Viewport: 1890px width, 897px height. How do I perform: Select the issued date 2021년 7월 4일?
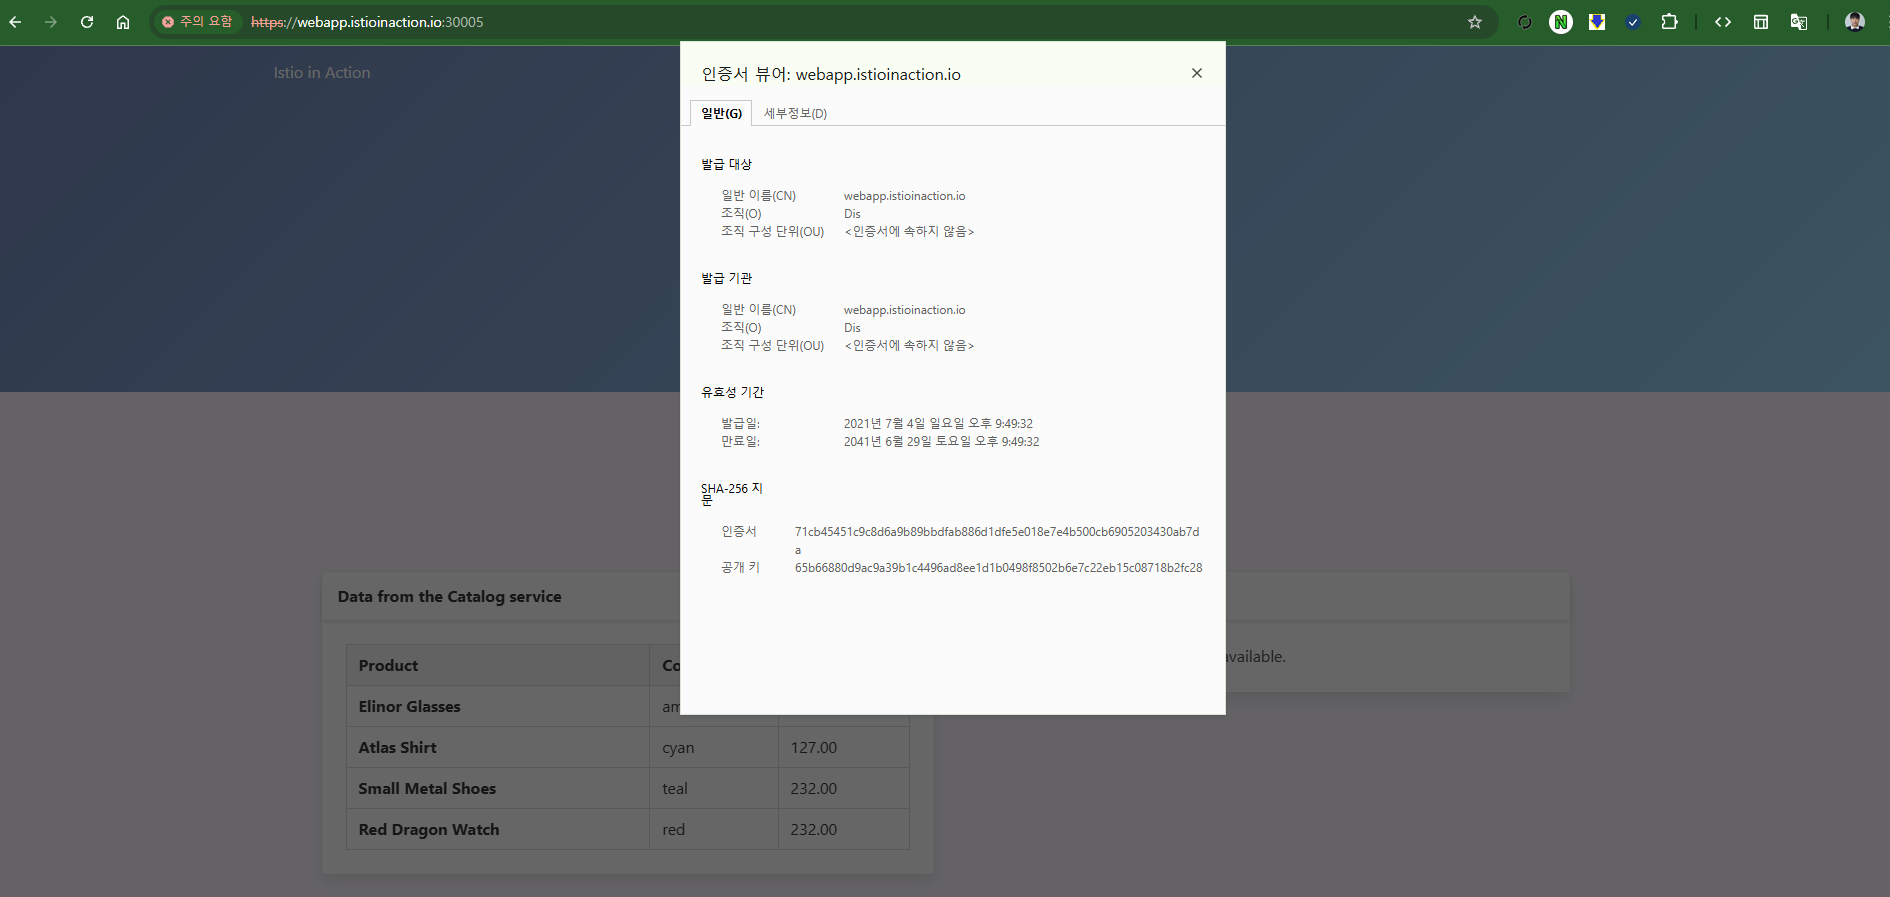938,424
